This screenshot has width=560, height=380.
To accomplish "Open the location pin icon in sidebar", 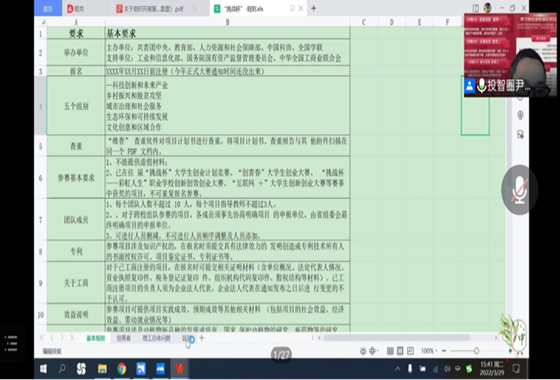I will tap(520, 115).
